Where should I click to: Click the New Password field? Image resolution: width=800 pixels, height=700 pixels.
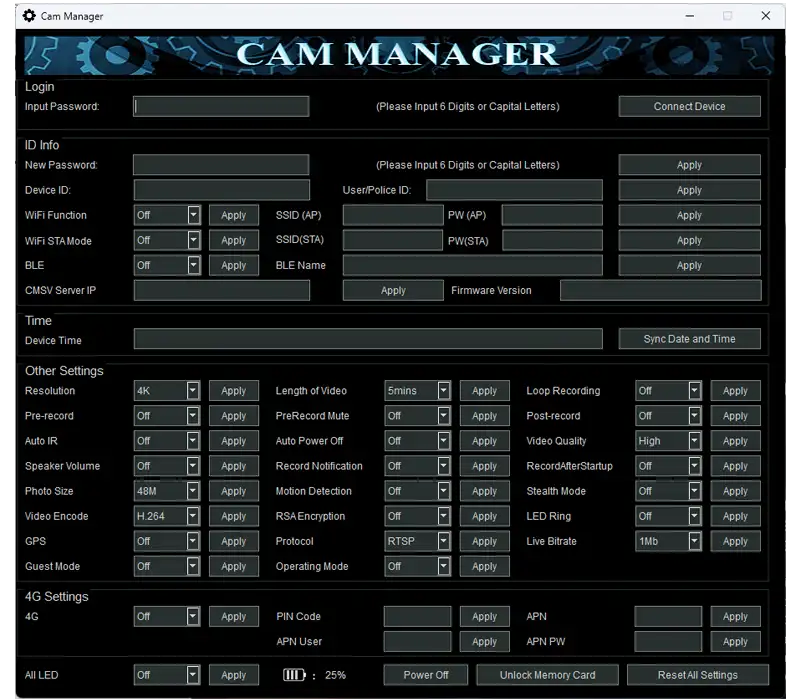pyautogui.click(x=221, y=165)
